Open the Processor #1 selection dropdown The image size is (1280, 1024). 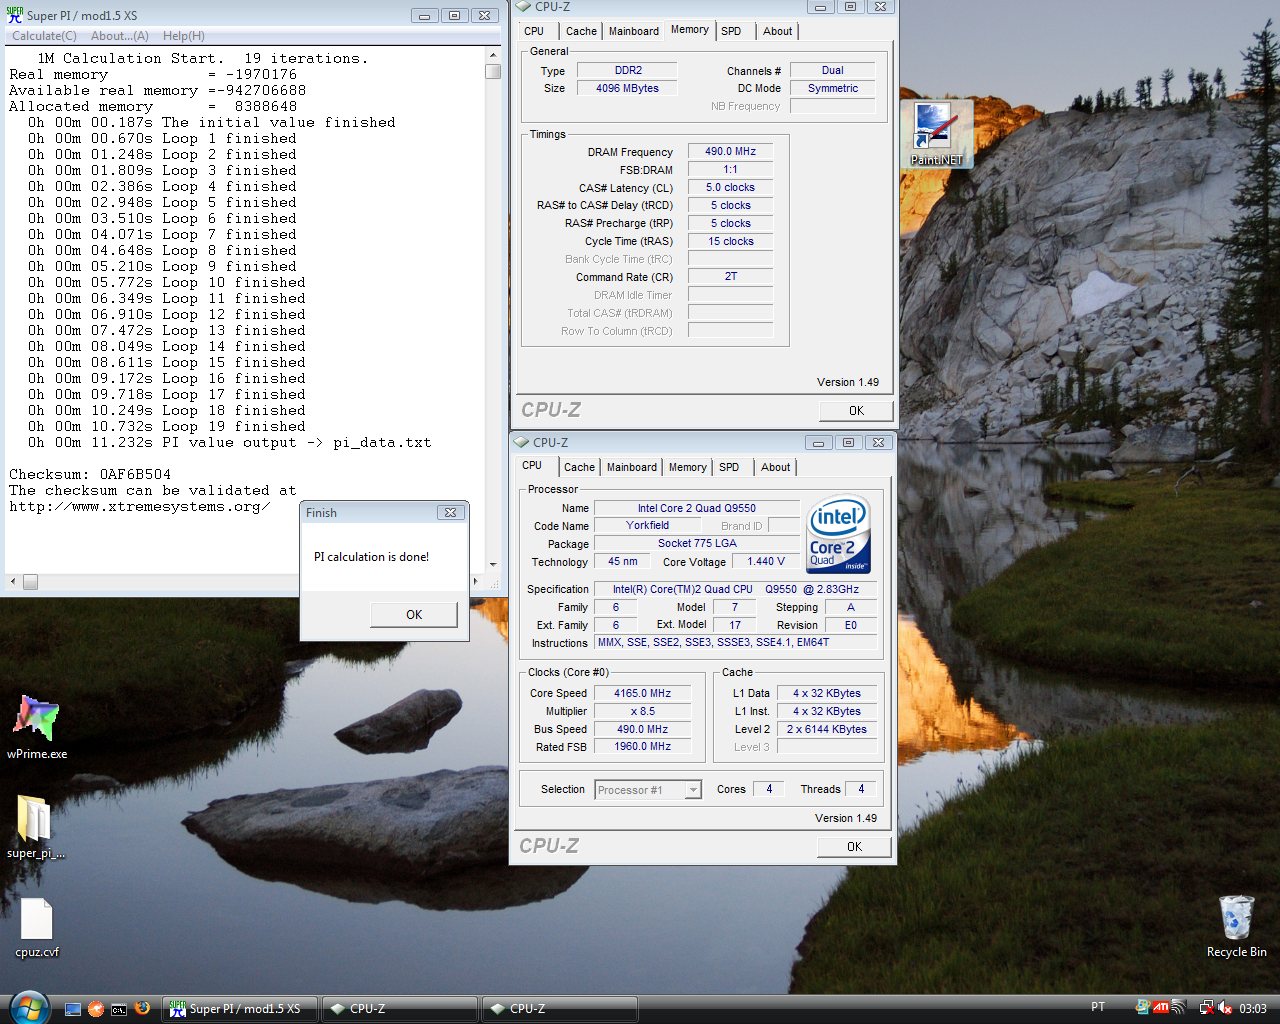(x=648, y=790)
